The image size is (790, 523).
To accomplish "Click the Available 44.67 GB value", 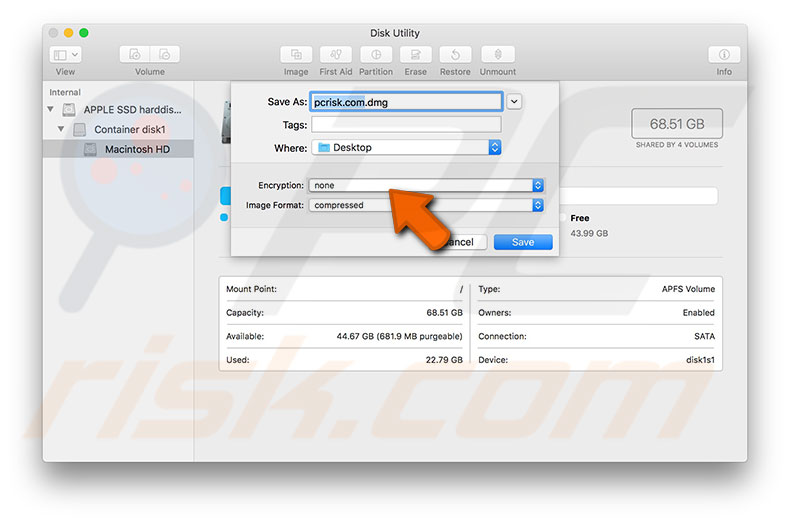I will coord(399,336).
